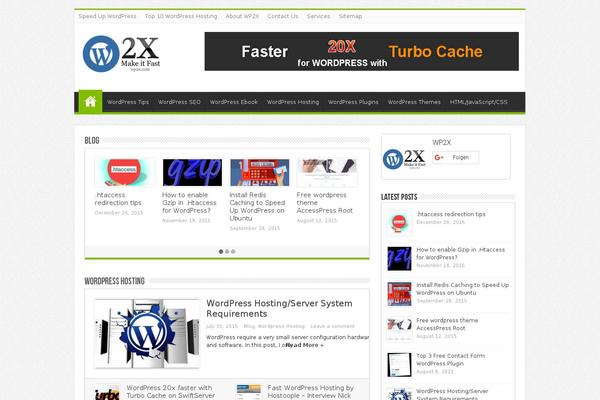Open Install Redis Caching slider title
This screenshot has width=600, height=400.
(257, 206)
